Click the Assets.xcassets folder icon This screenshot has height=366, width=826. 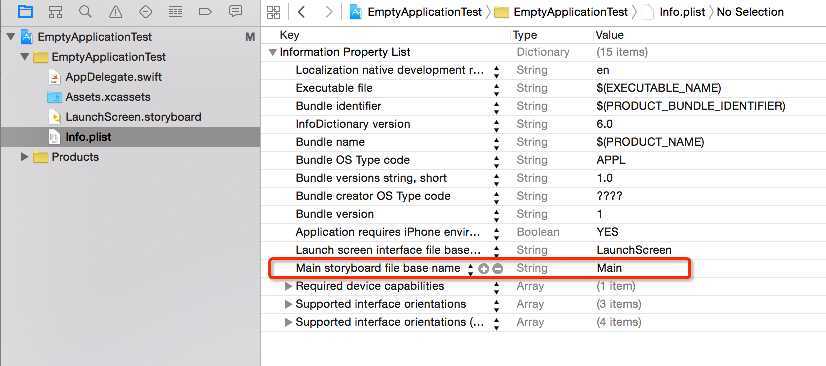click(54, 97)
